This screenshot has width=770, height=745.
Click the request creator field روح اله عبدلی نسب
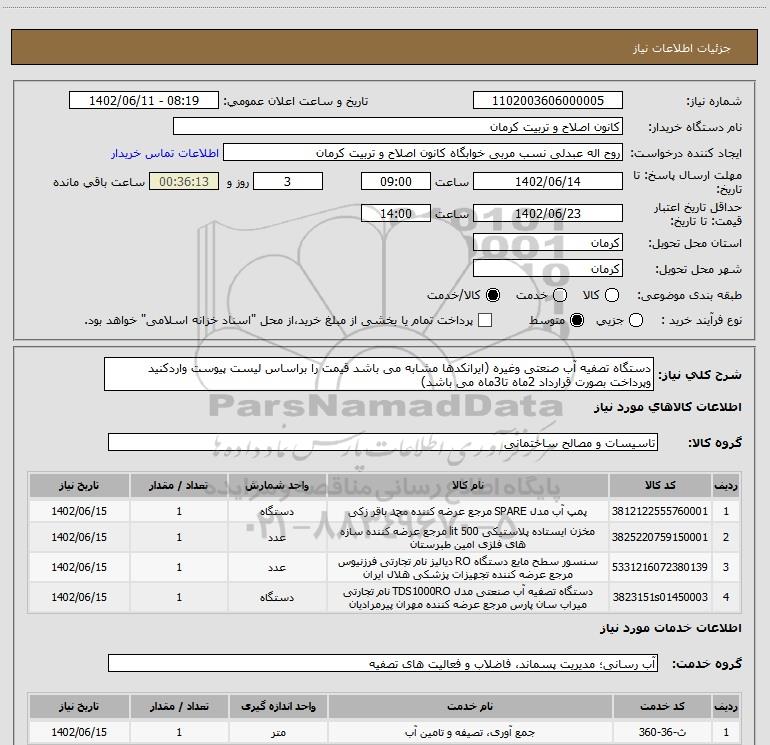[x=423, y=152]
